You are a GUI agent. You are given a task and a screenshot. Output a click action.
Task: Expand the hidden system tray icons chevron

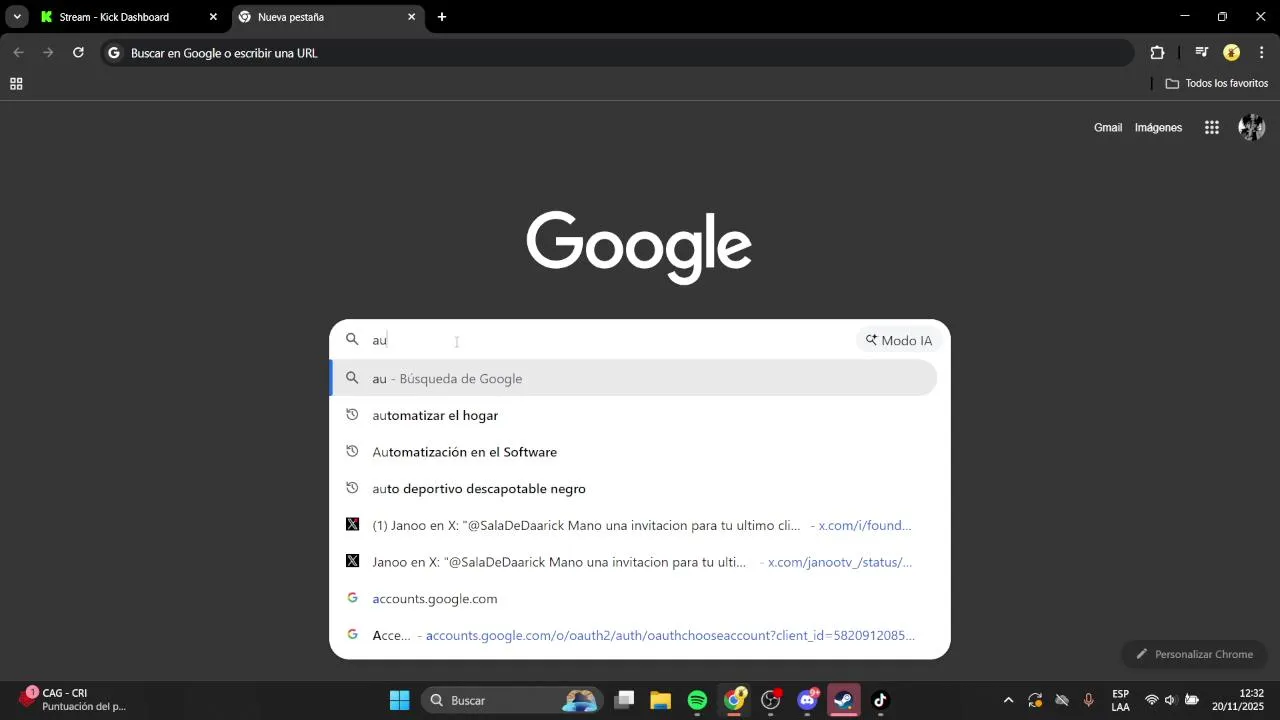pyautogui.click(x=1008, y=700)
